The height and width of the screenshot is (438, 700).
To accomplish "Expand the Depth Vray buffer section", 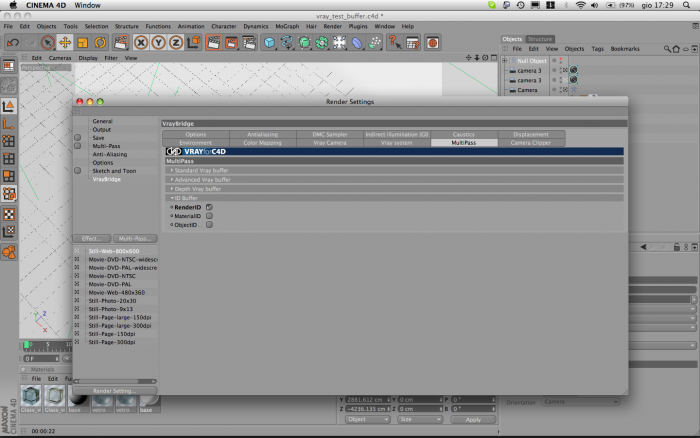I will click(172, 189).
